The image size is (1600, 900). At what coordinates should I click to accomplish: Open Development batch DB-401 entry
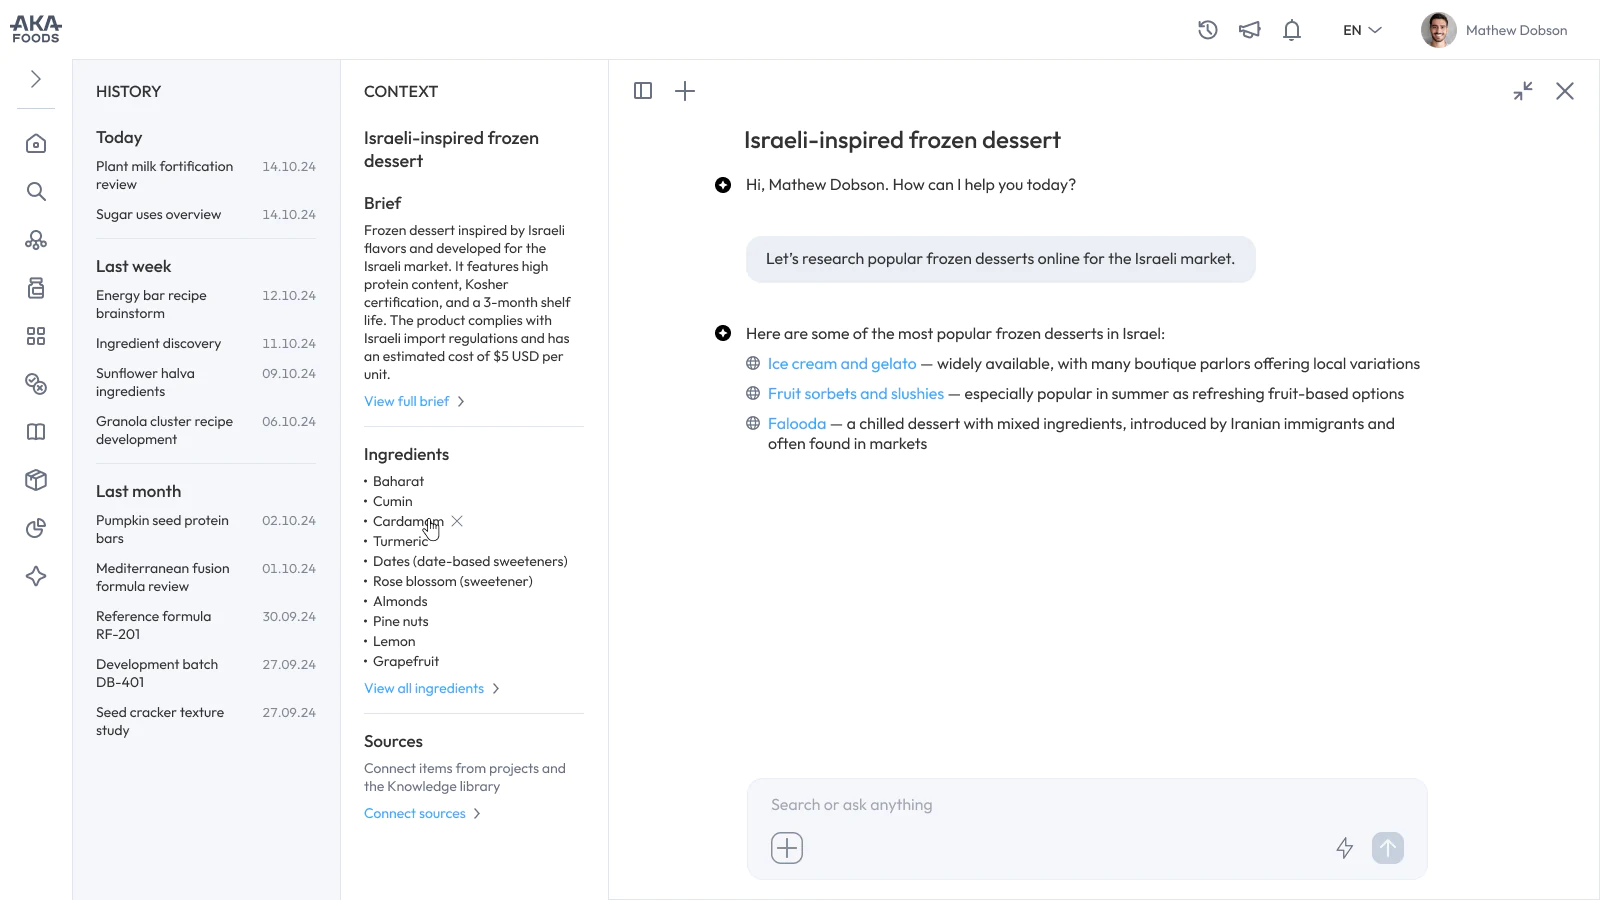206,673
